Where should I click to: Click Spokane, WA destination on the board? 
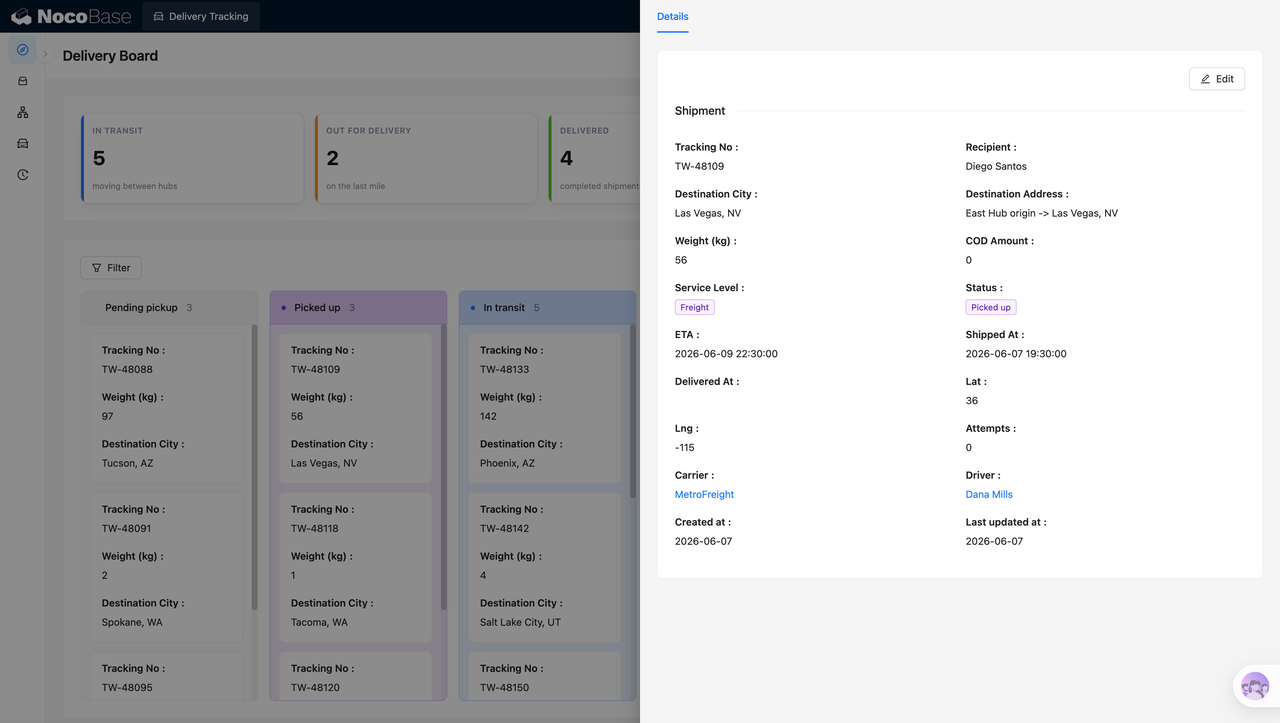[132, 622]
